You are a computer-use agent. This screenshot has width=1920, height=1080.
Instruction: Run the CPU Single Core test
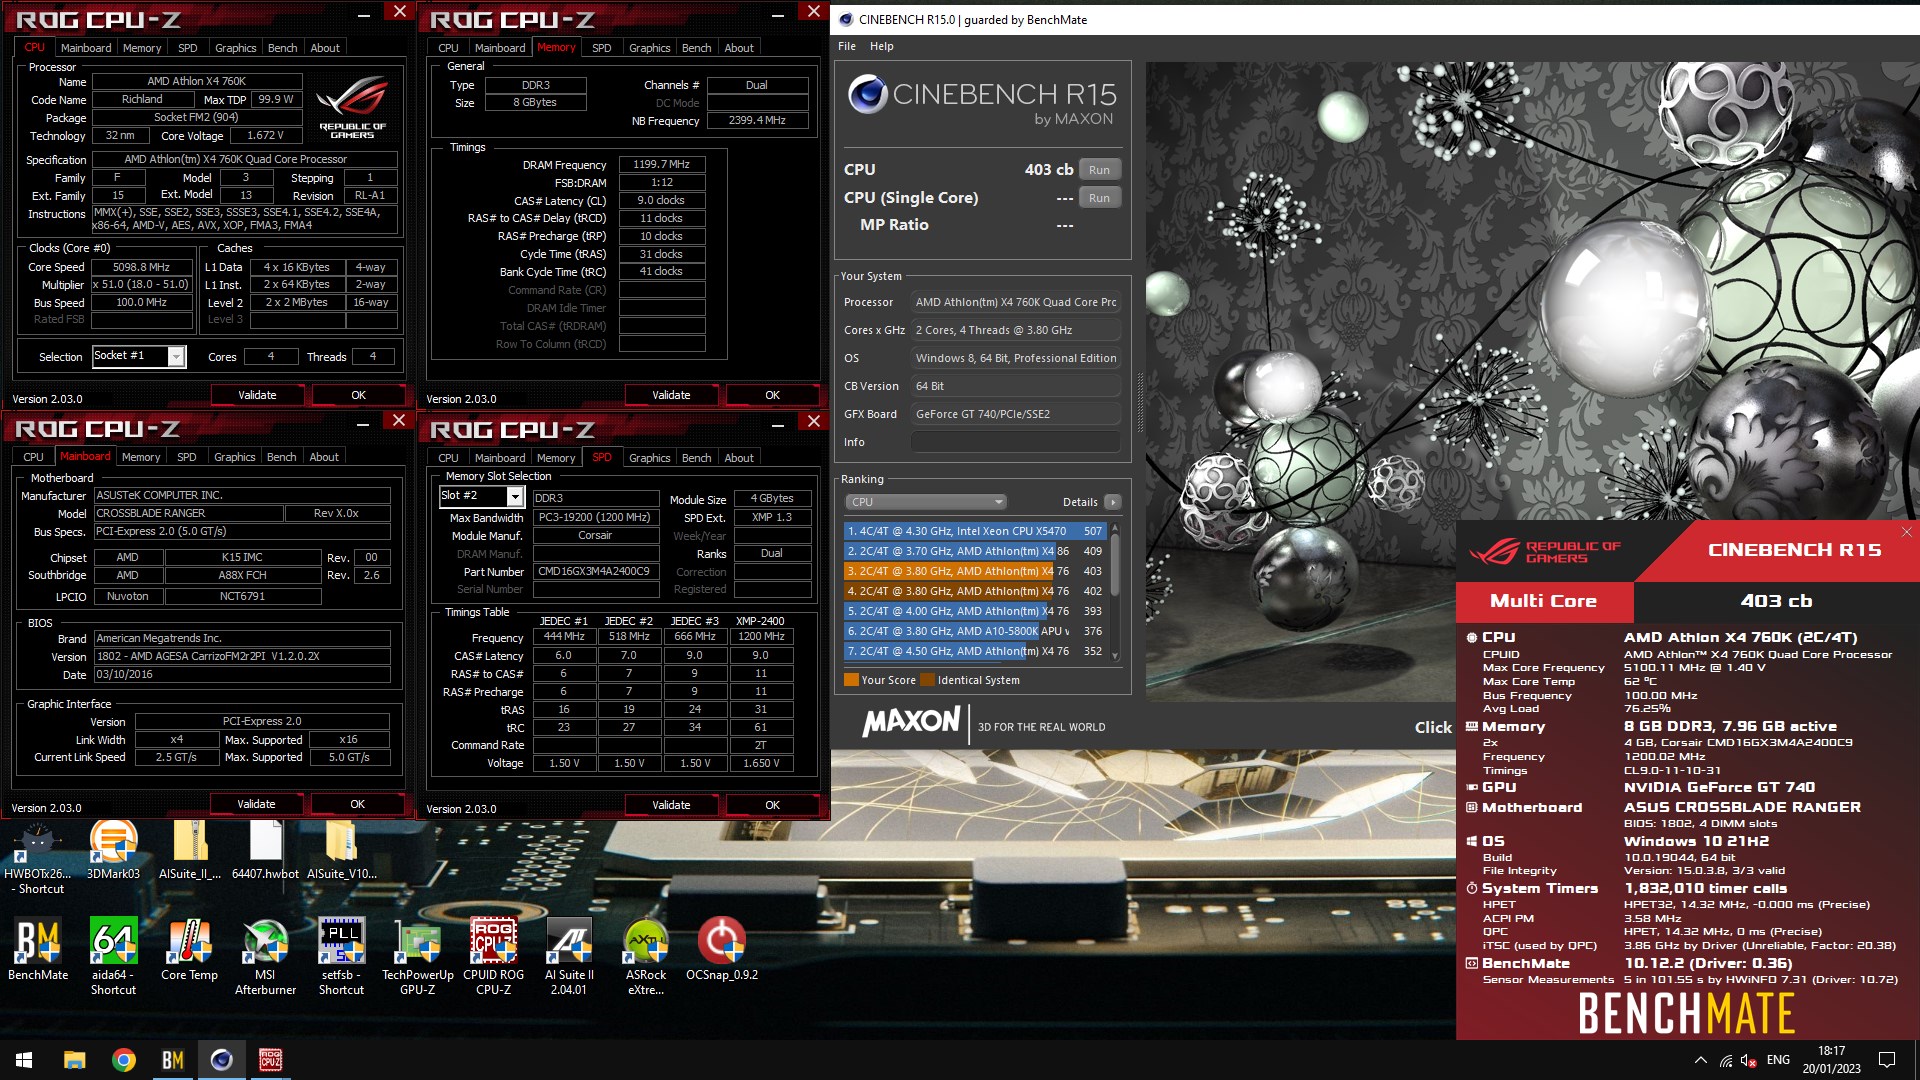point(1100,198)
